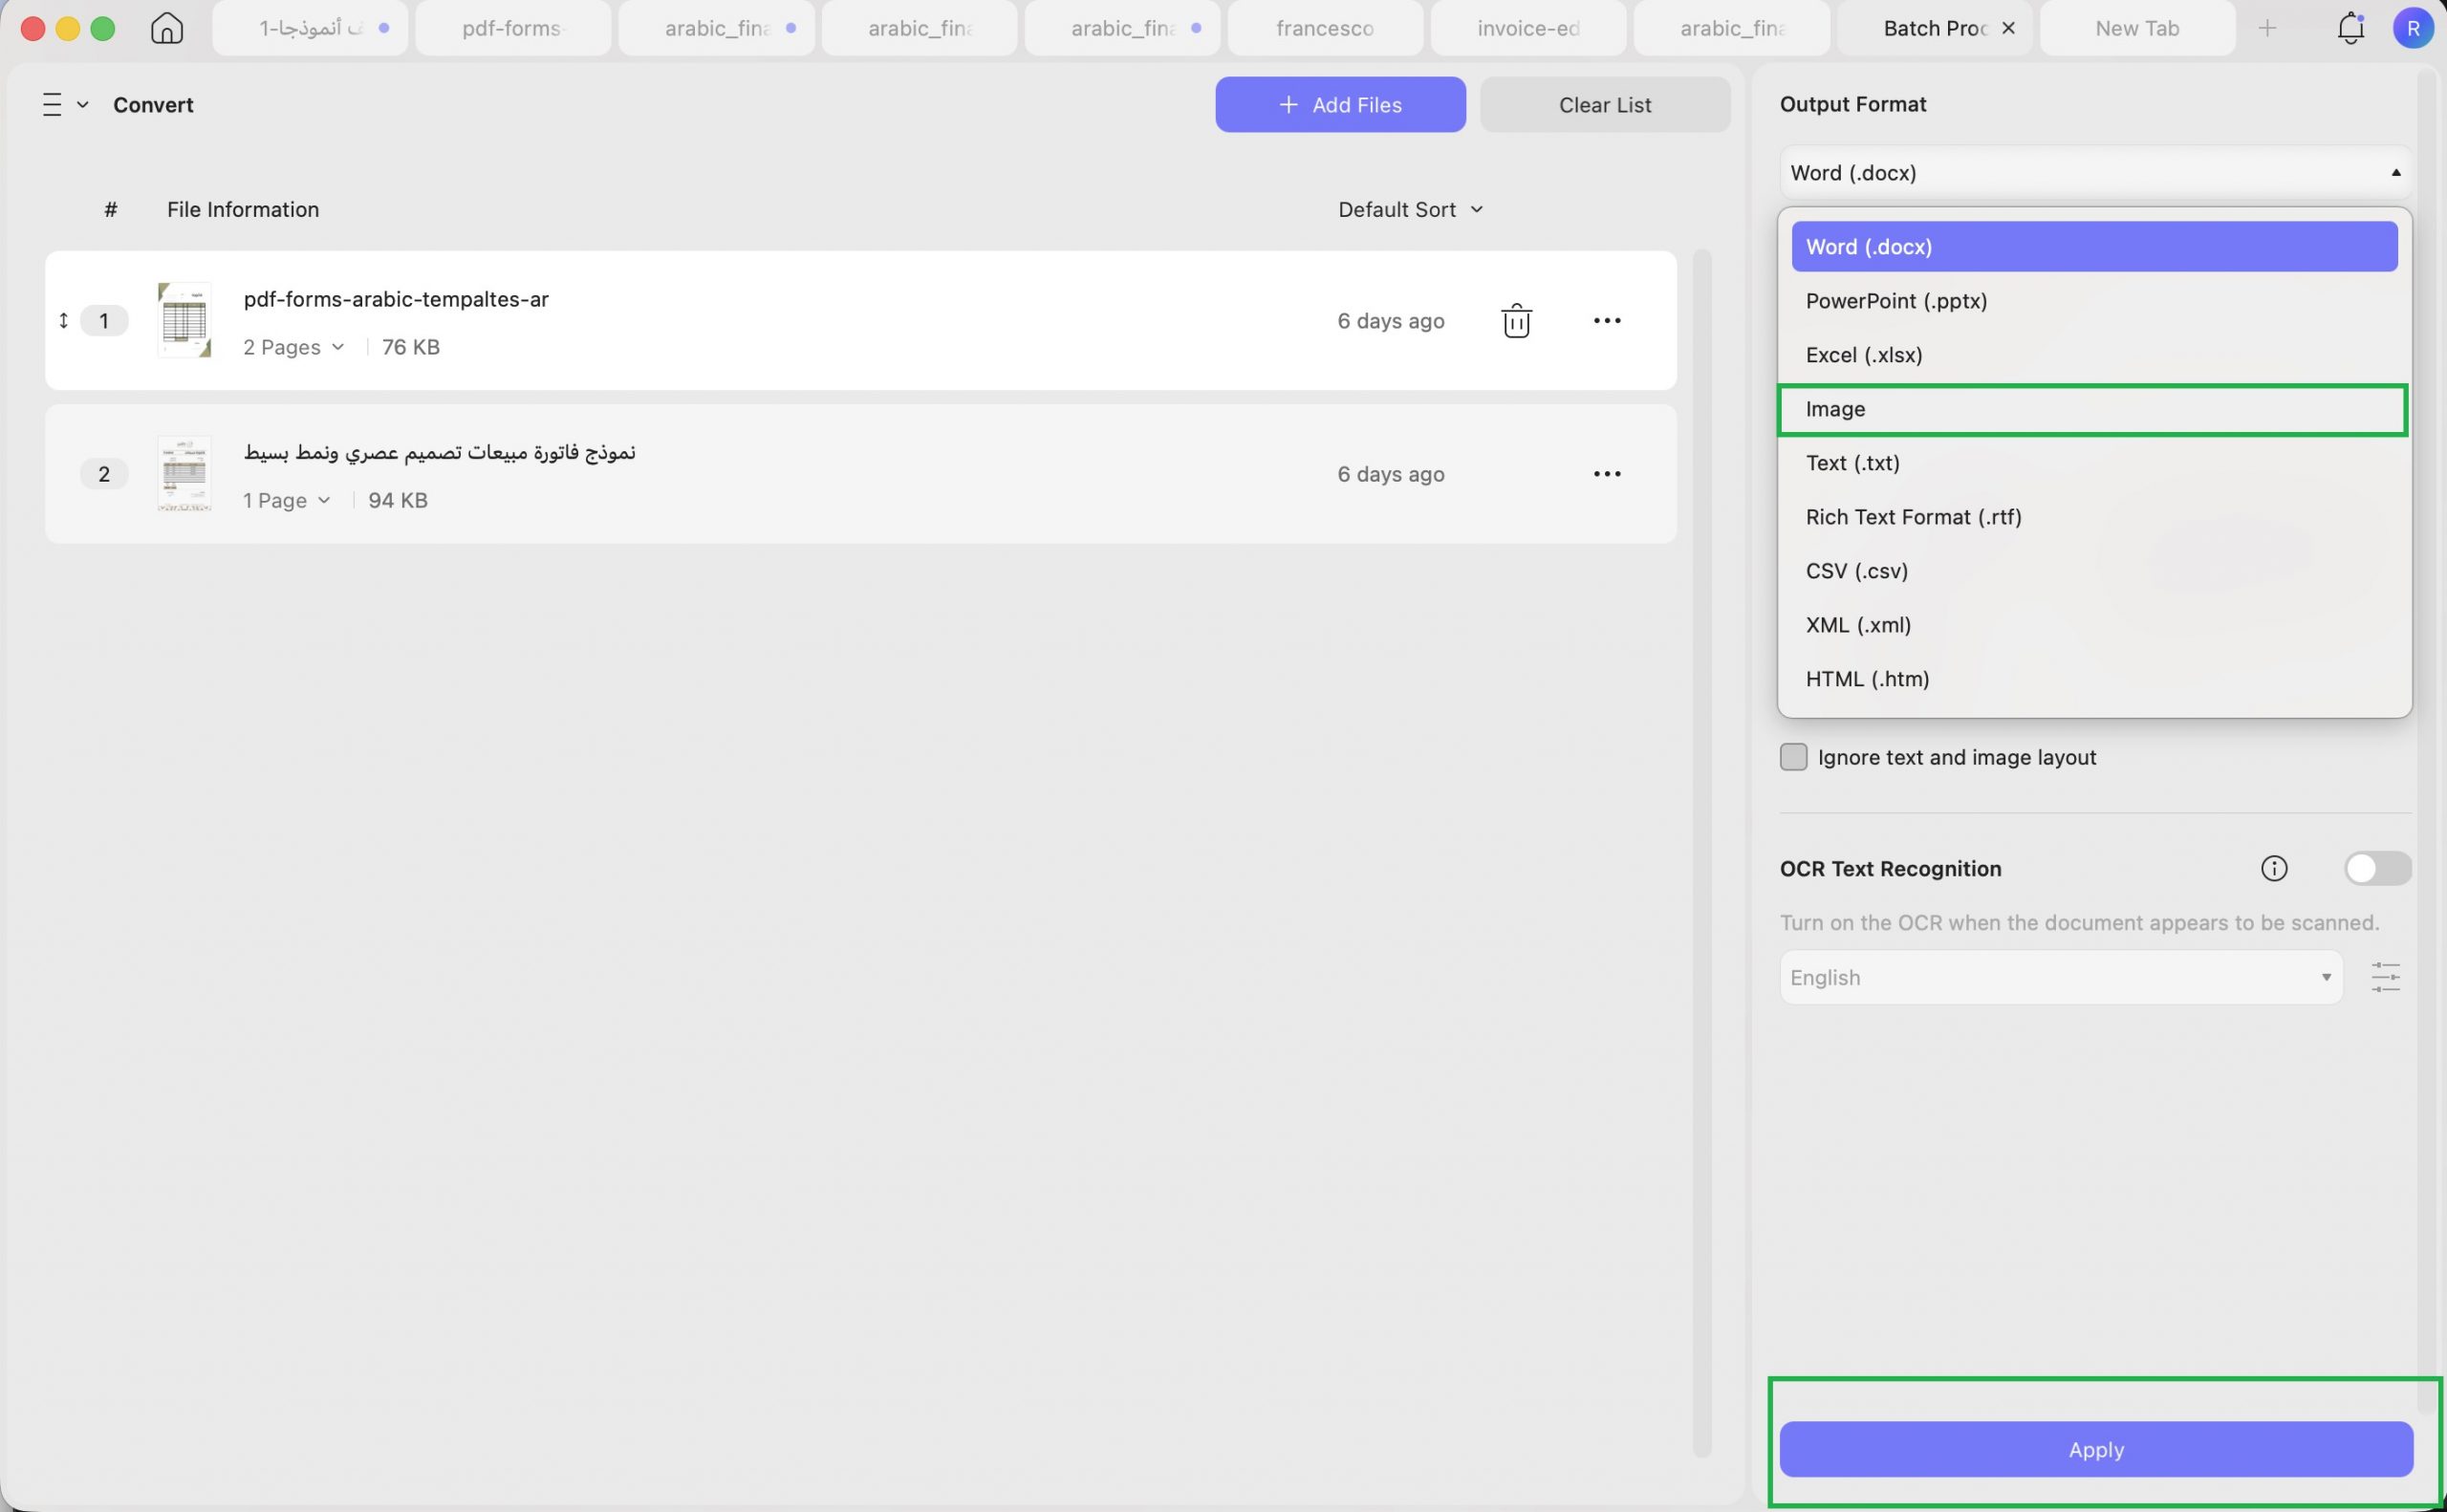Go to the Home icon
2447x1512 pixels.
tap(167, 28)
